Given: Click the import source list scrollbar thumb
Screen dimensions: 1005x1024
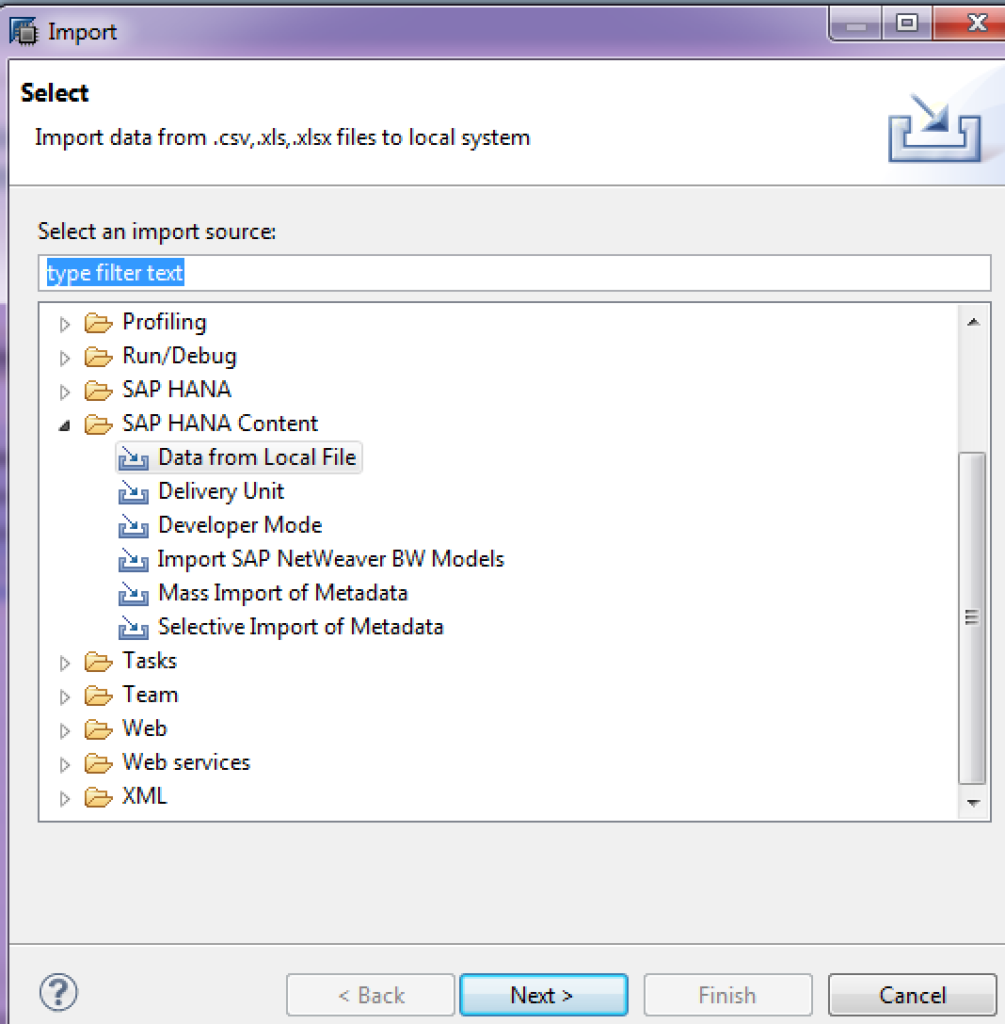Looking at the screenshot, I should click(972, 618).
